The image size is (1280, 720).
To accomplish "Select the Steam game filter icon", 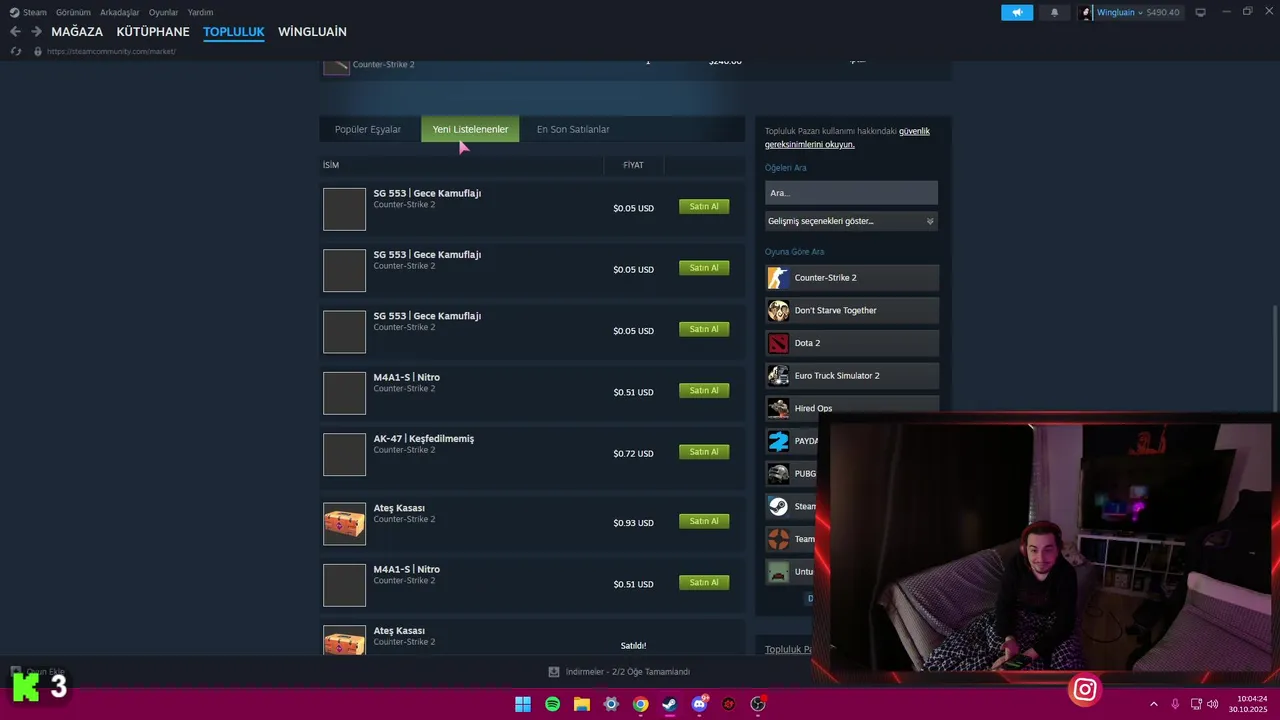I will click(x=778, y=506).
